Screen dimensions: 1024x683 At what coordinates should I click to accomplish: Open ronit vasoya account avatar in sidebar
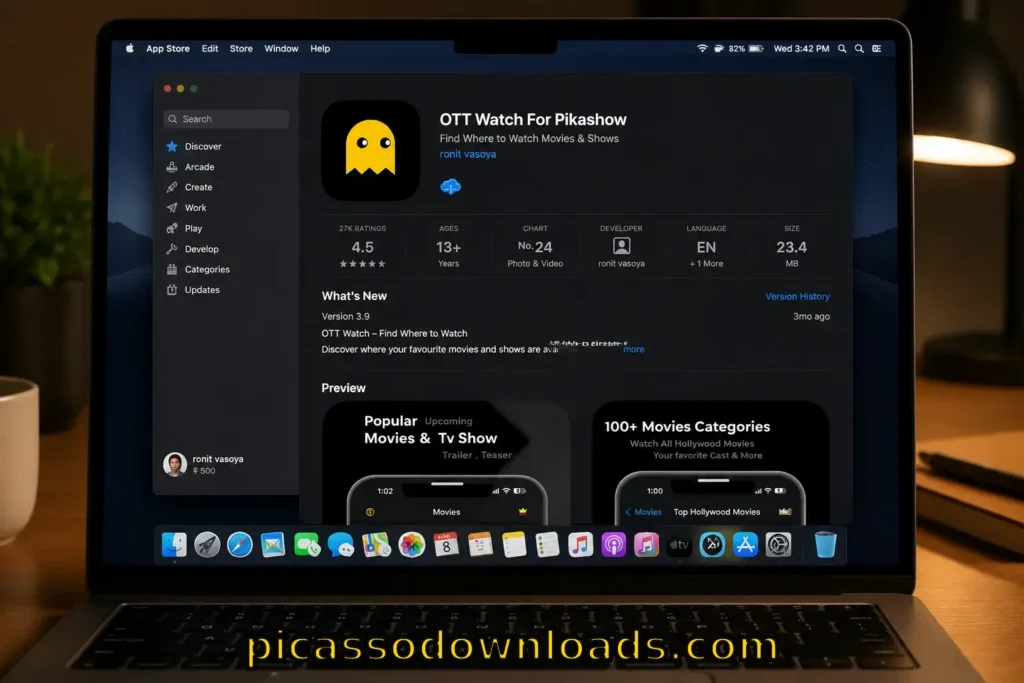tap(174, 464)
